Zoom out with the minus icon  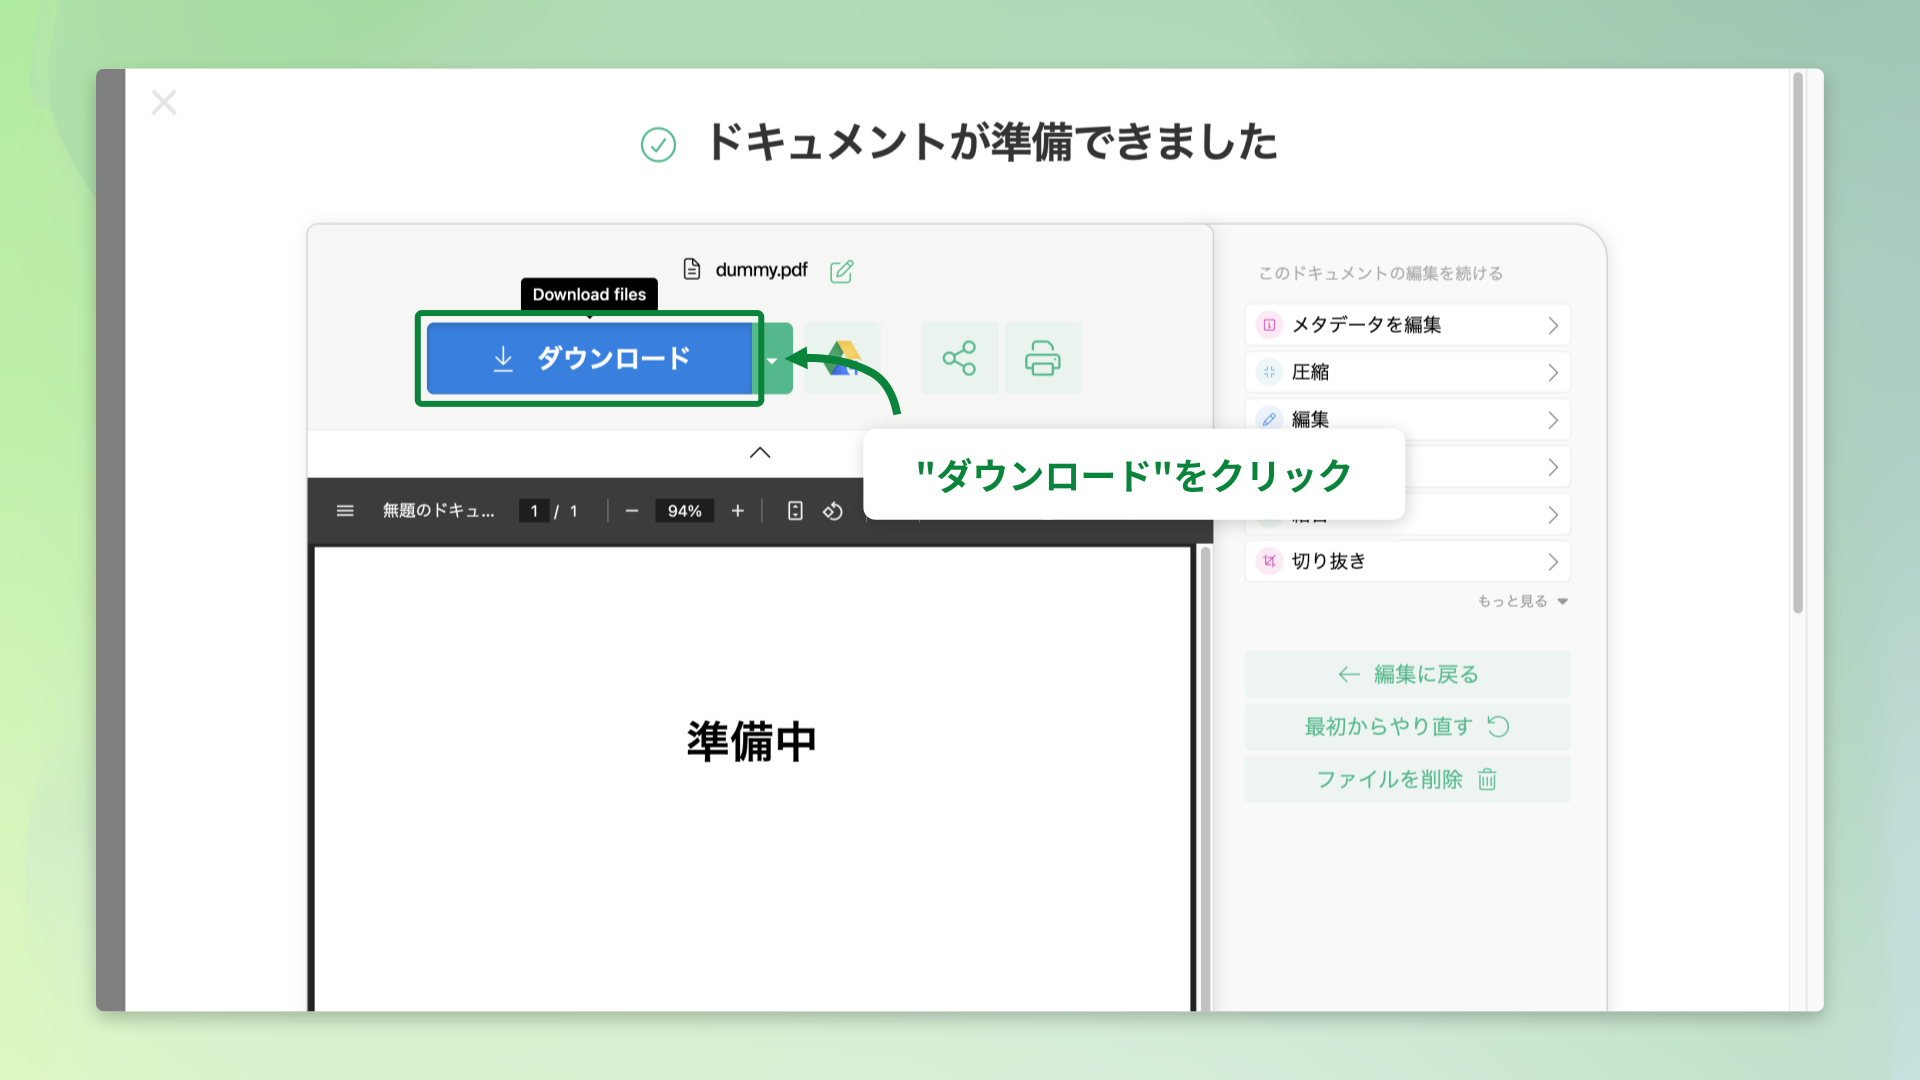point(632,511)
